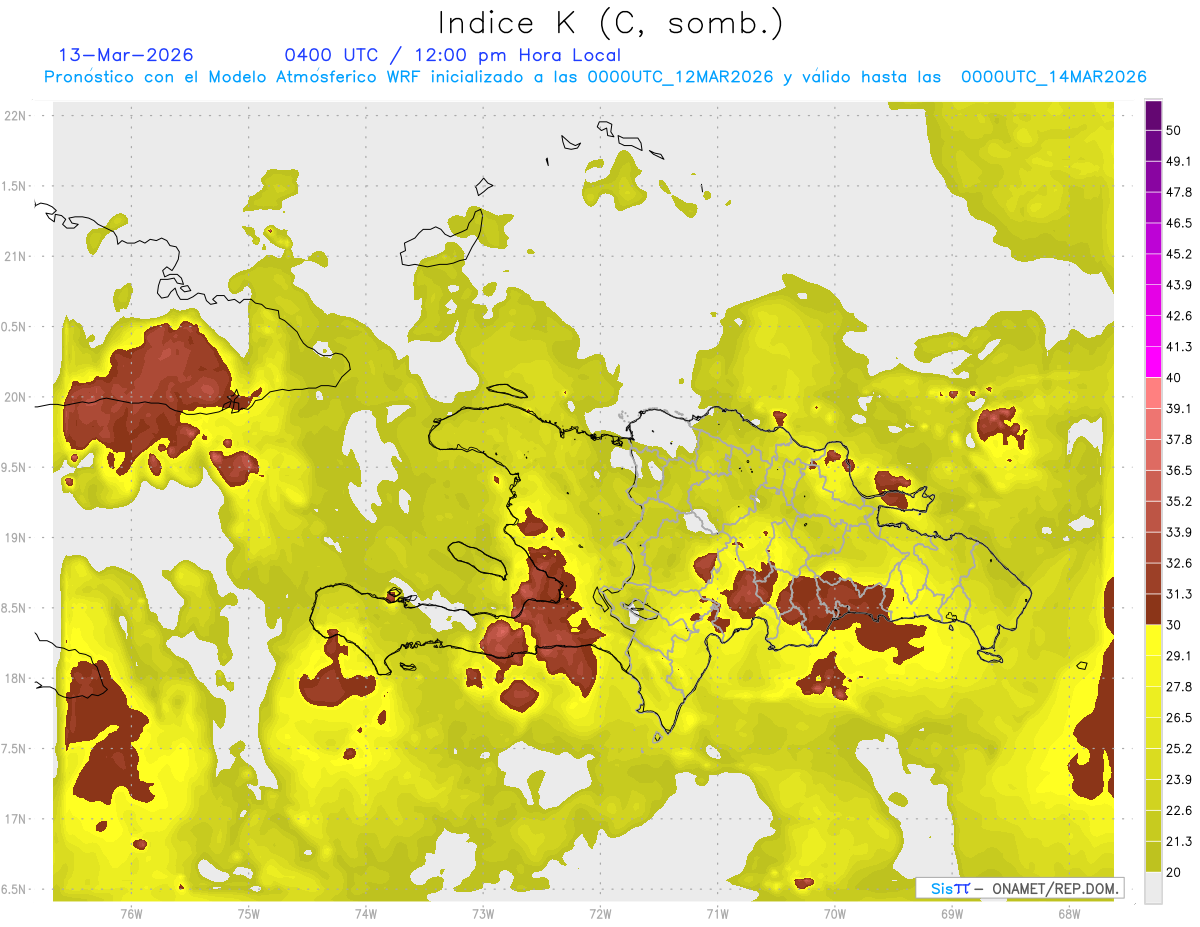
Task: Click the color bar value '41.3'
Action: click(1179, 347)
